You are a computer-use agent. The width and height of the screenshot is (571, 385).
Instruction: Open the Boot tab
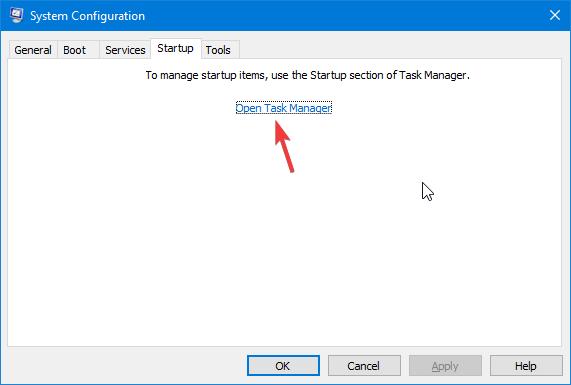click(75, 50)
